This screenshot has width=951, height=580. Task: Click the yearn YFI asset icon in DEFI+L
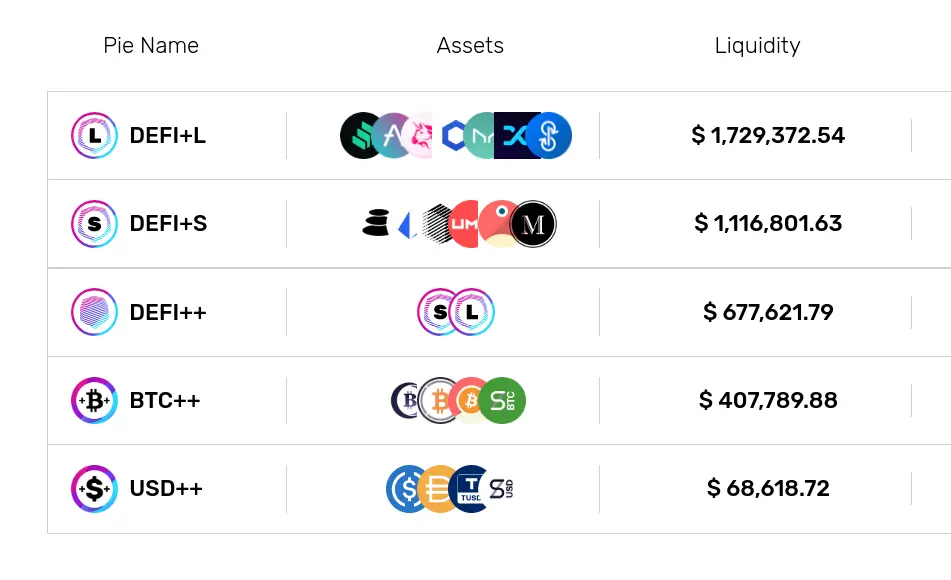pyautogui.click(x=548, y=135)
